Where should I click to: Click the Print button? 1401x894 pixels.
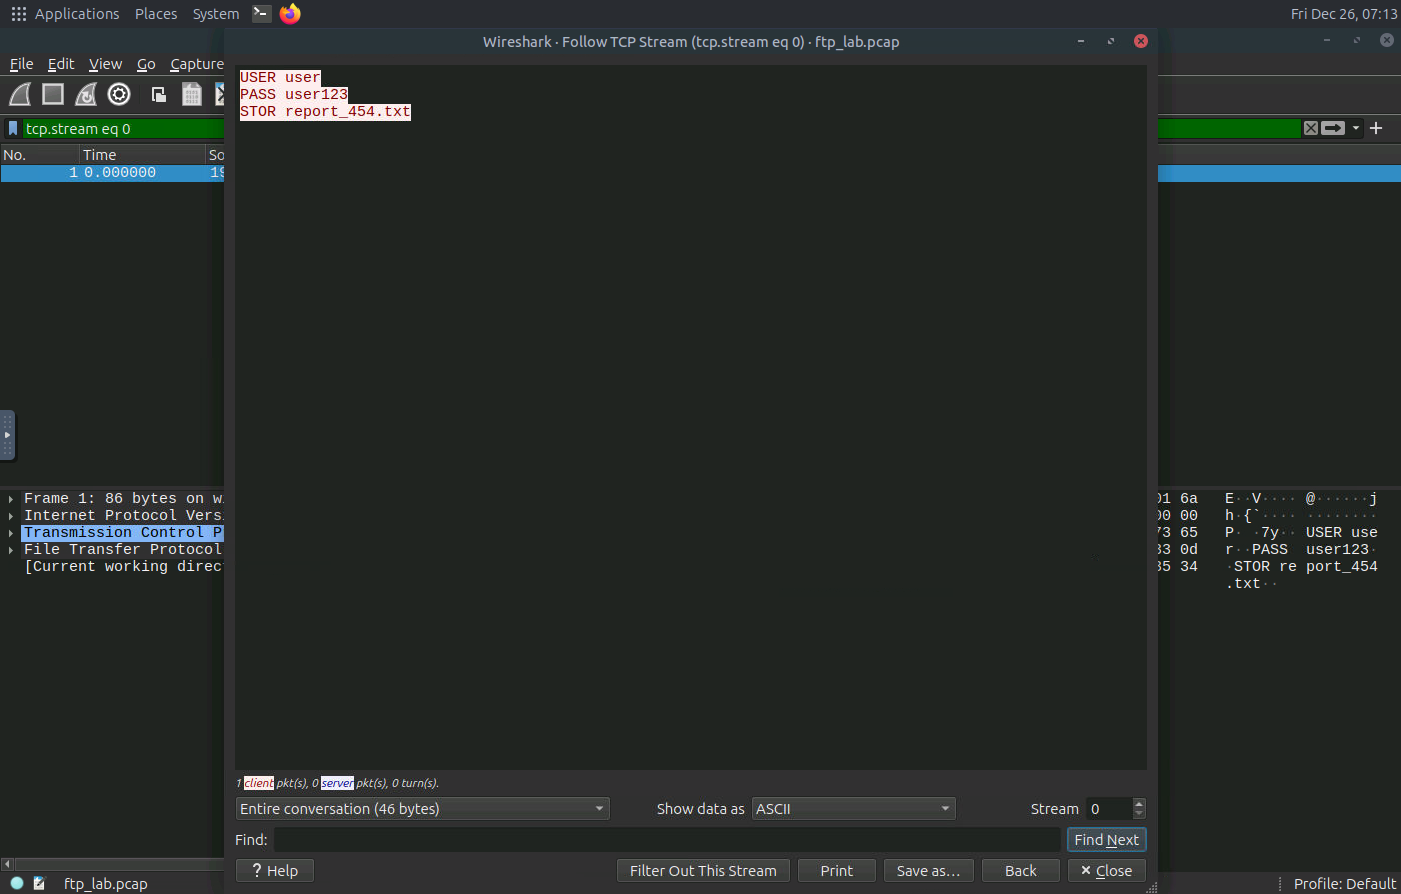tap(836, 870)
